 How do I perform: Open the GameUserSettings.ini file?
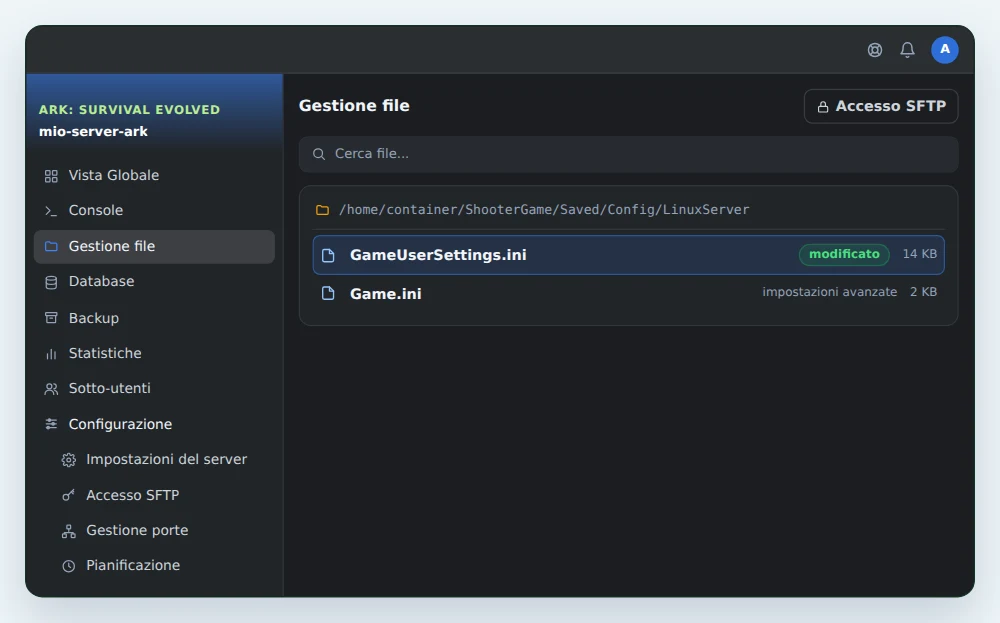pyautogui.click(x=628, y=255)
